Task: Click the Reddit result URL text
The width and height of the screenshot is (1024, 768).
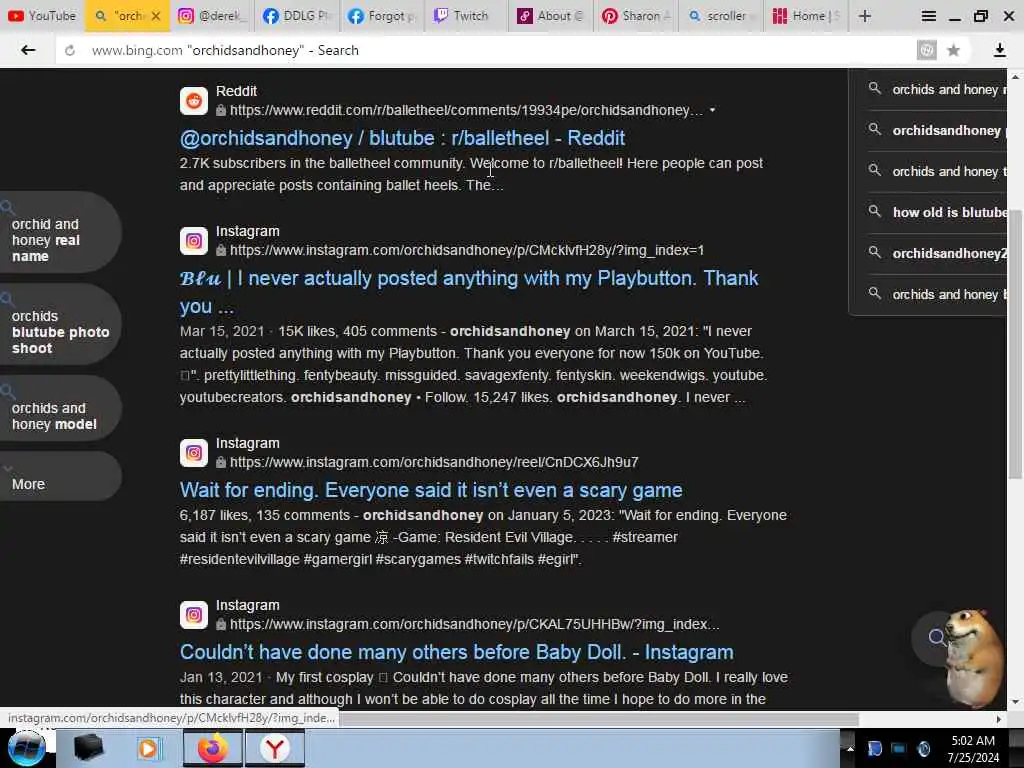Action: point(466,110)
